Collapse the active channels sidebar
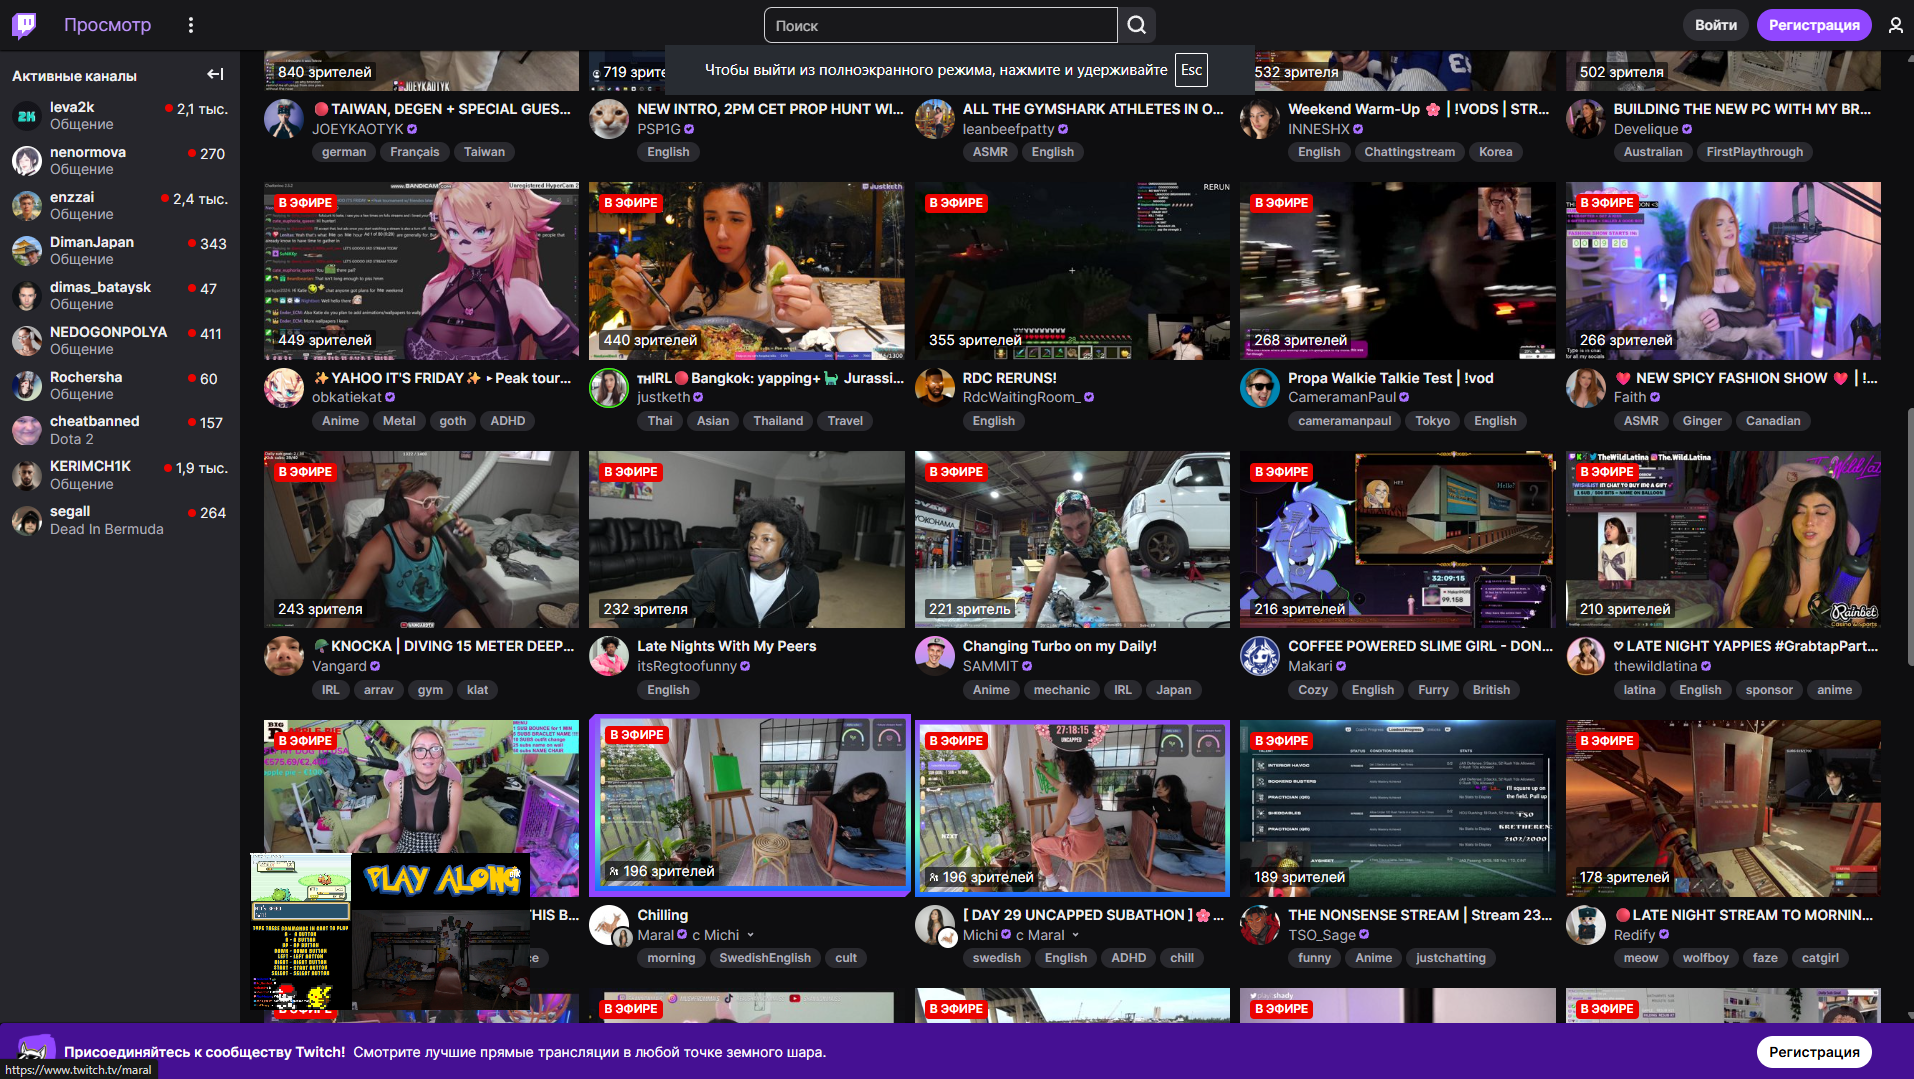Viewport: 1914px width, 1079px height. (x=215, y=75)
